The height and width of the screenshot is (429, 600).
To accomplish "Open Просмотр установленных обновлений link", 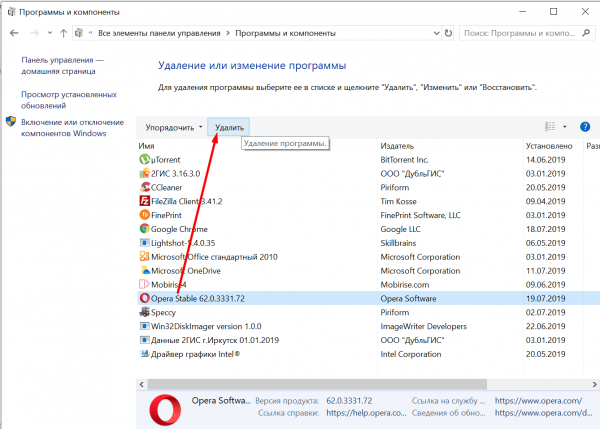I will pos(69,100).
